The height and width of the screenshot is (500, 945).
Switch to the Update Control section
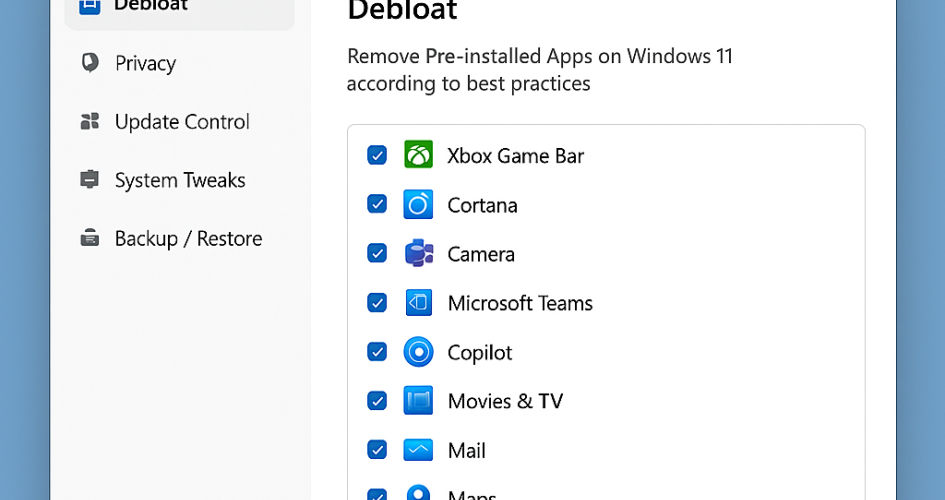(x=181, y=122)
